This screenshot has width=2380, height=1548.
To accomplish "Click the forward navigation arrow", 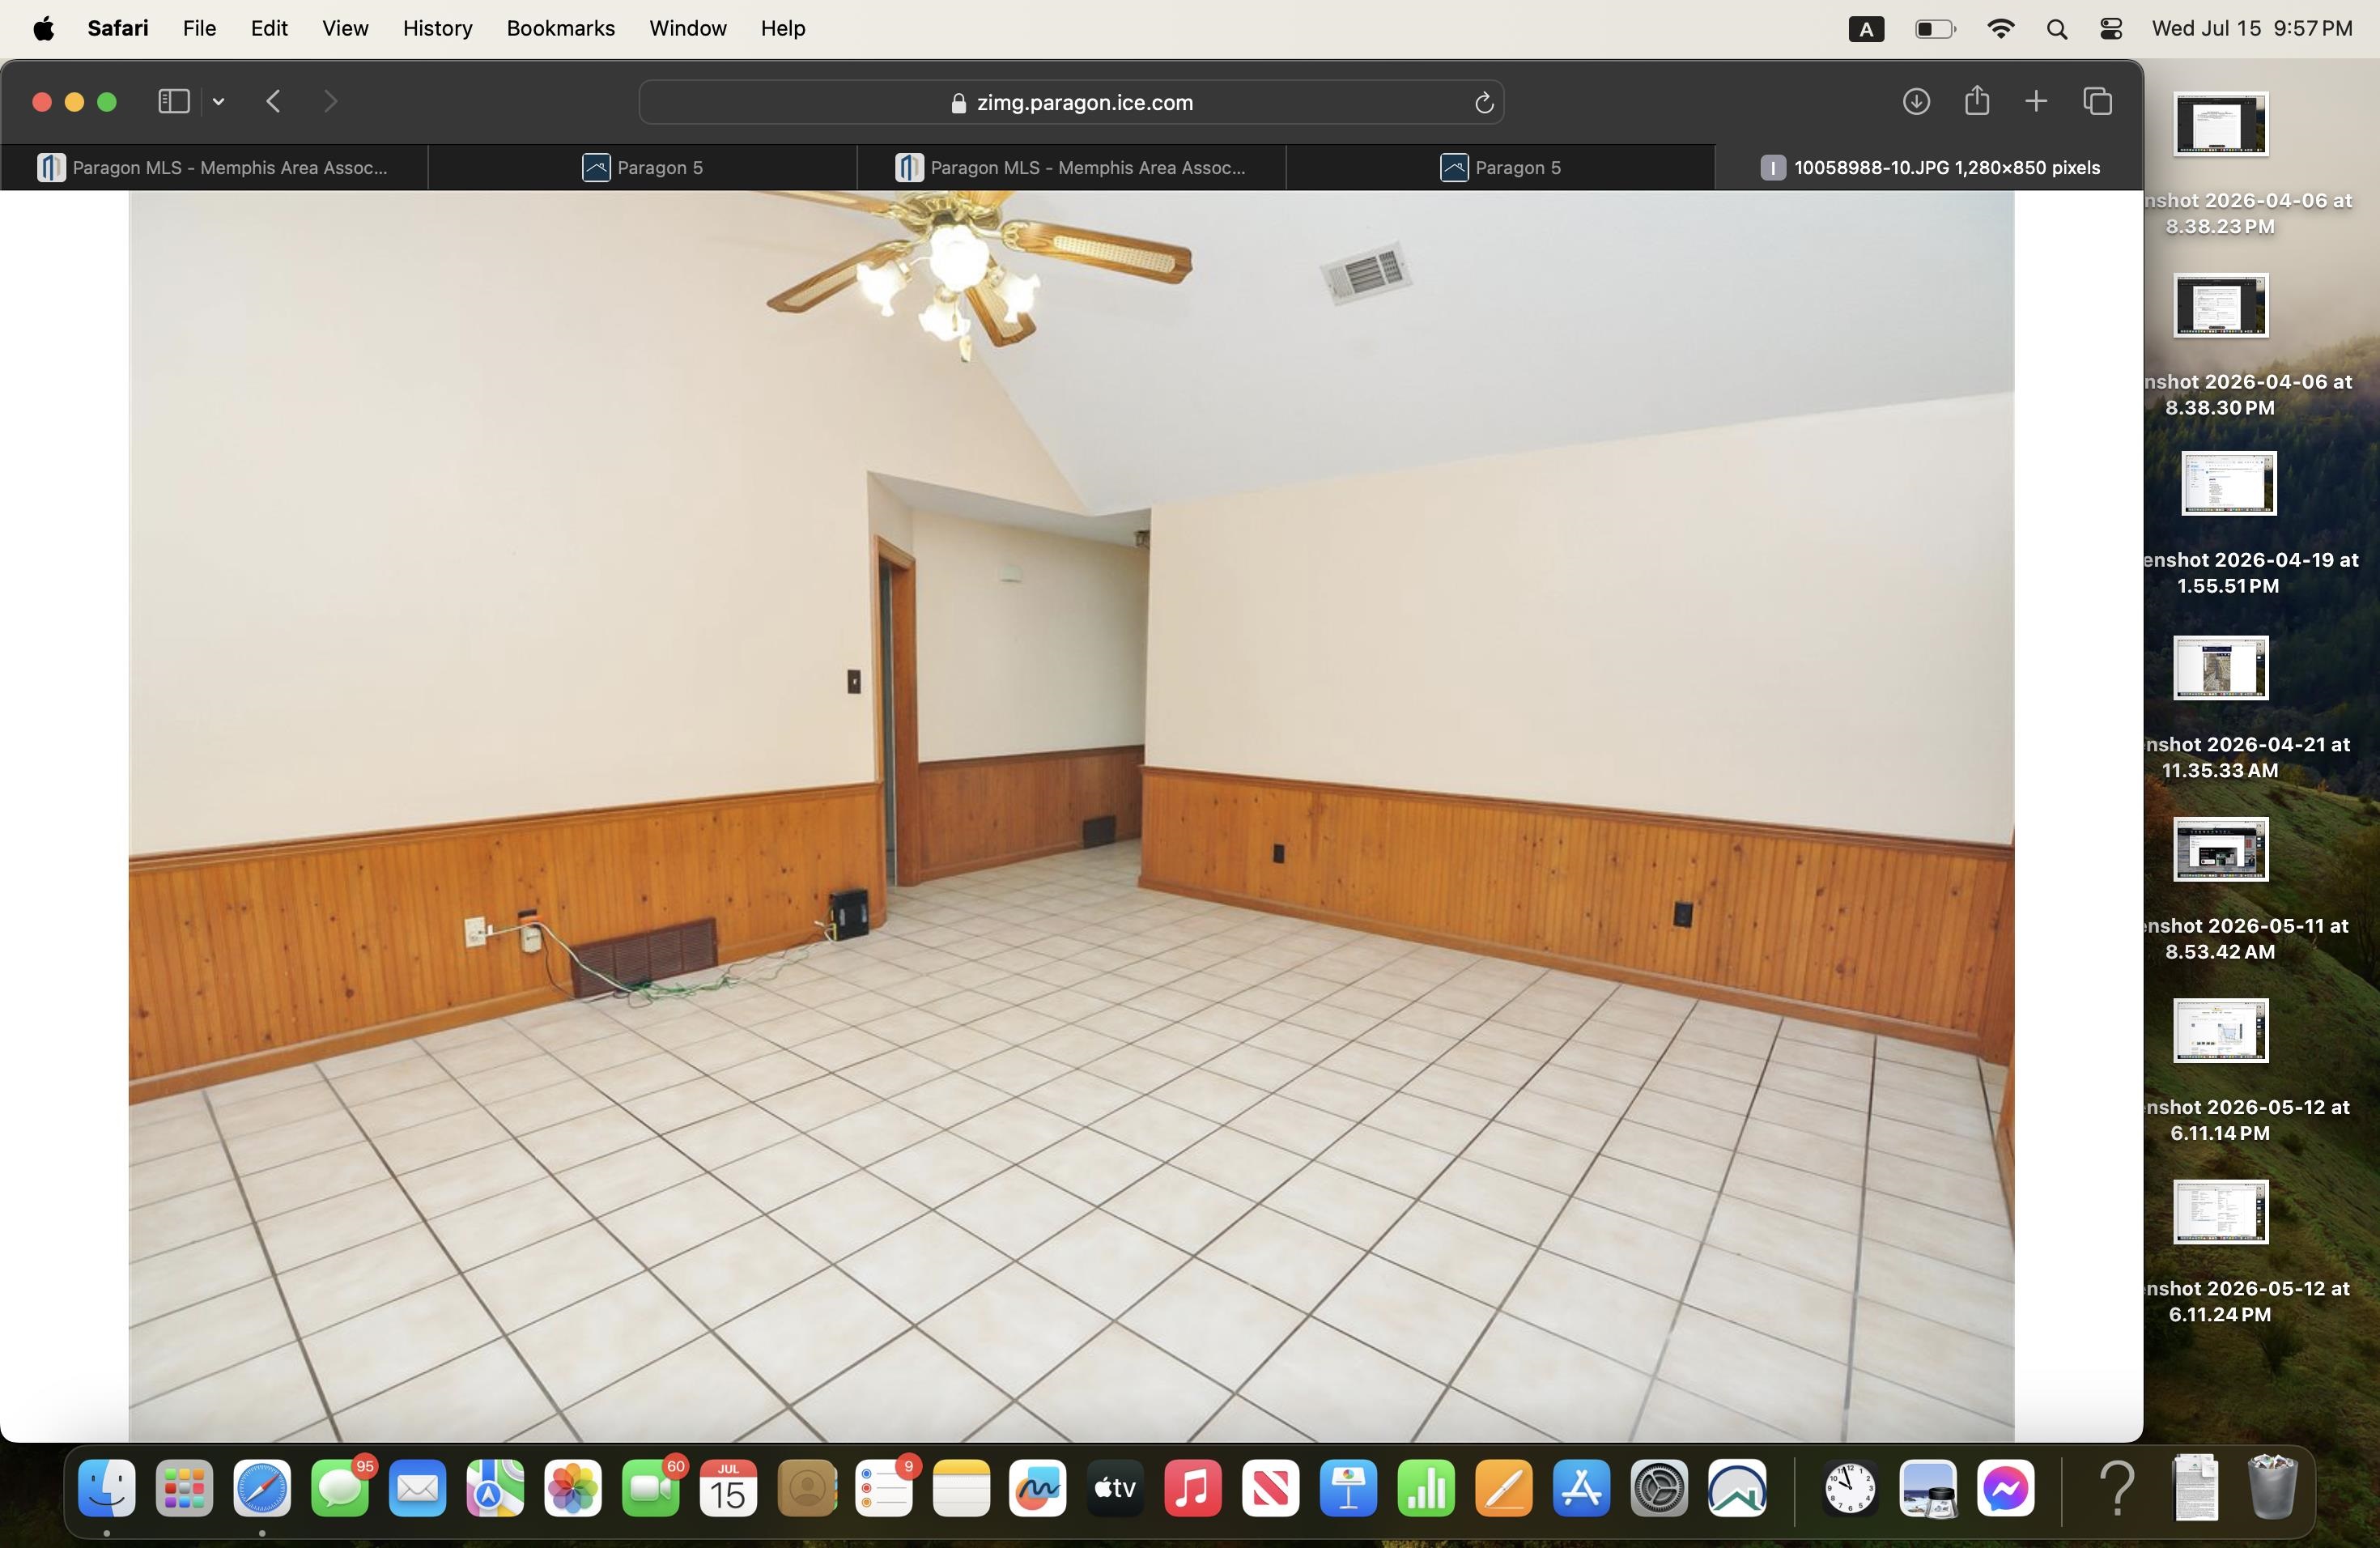I will pos(331,101).
